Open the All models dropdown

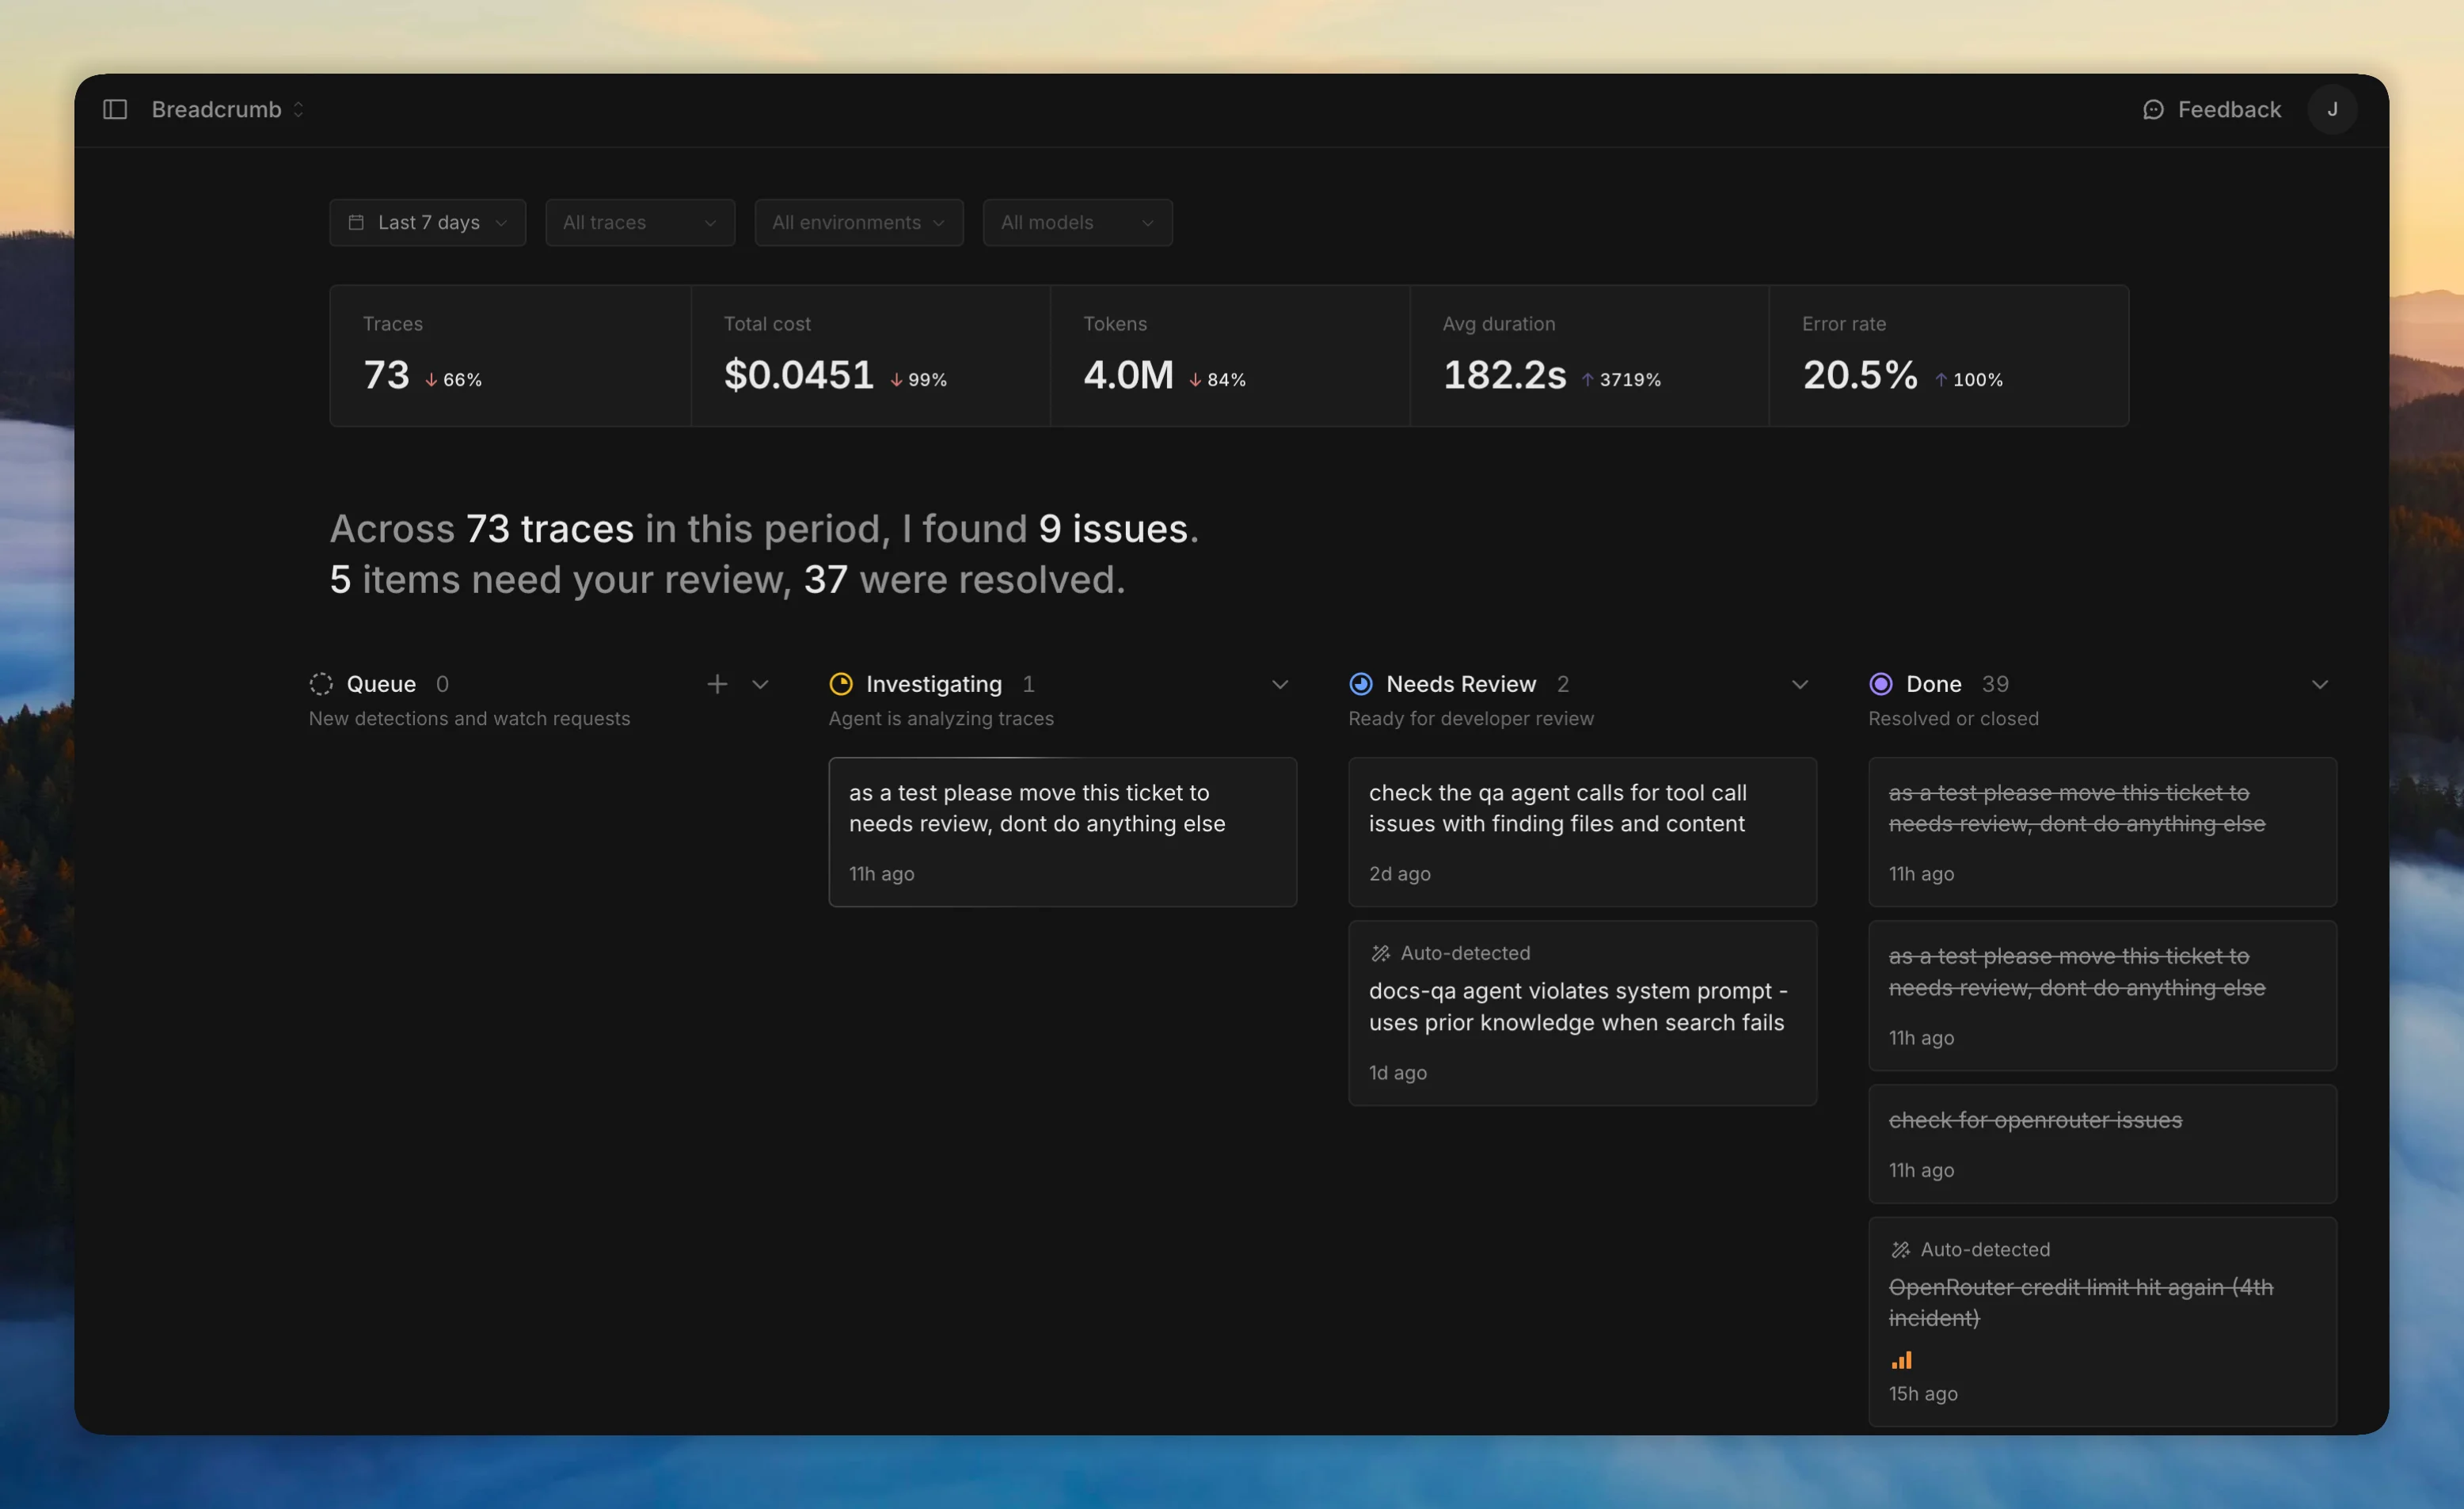coord(1077,222)
